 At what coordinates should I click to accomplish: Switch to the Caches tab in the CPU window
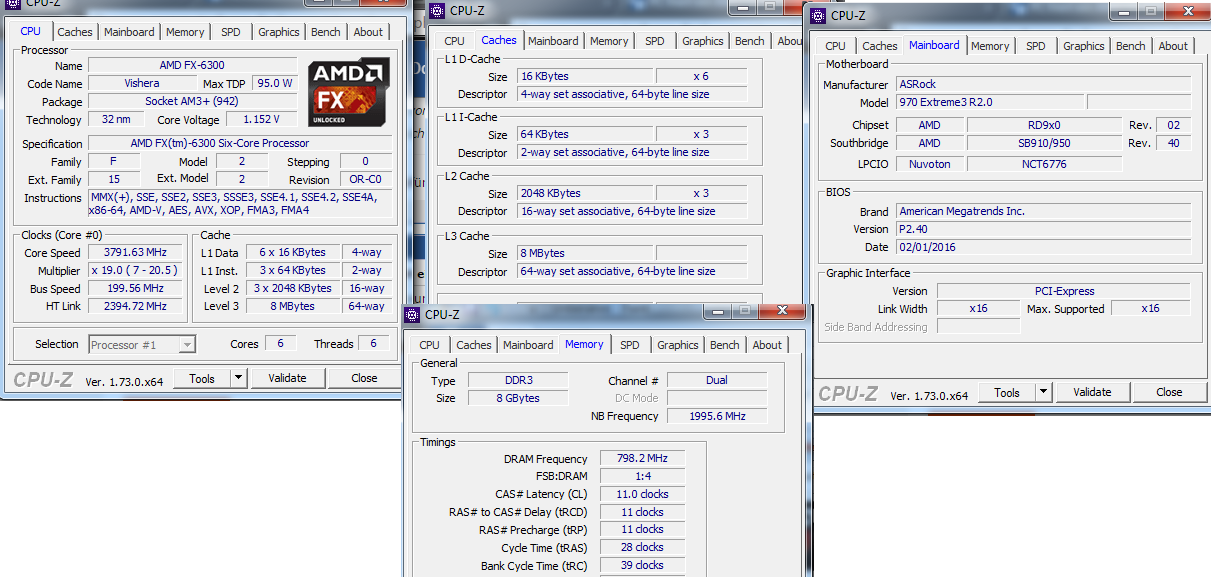tap(75, 32)
